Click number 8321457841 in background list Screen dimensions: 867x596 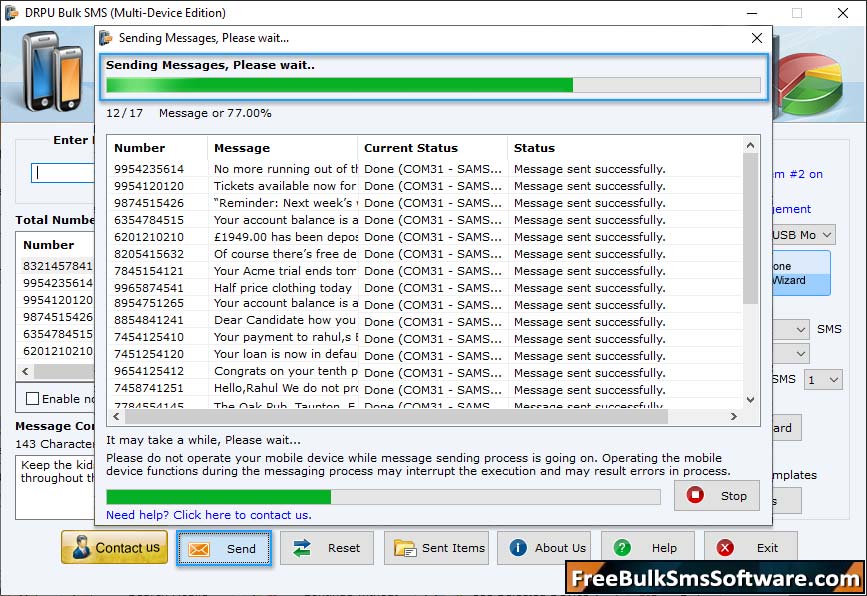pyautogui.click(x=58, y=266)
